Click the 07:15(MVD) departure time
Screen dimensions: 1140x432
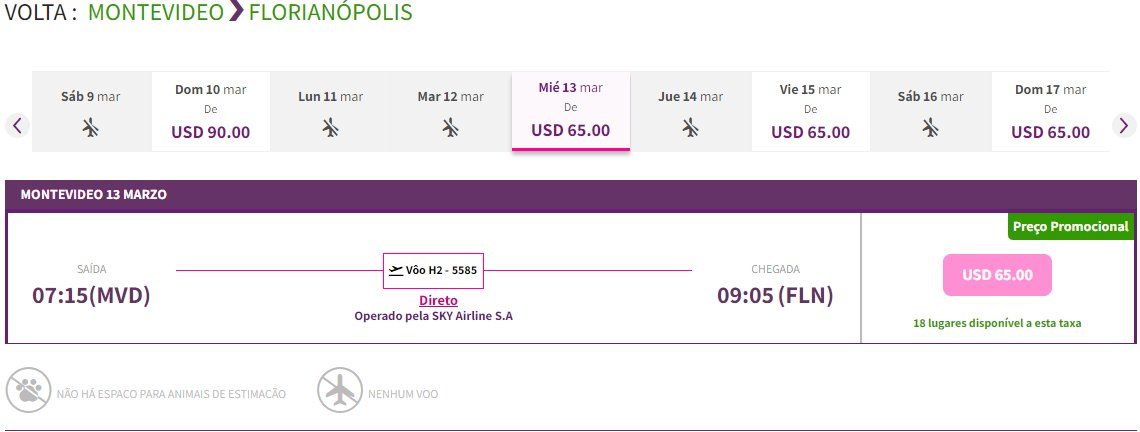pyautogui.click(x=91, y=295)
